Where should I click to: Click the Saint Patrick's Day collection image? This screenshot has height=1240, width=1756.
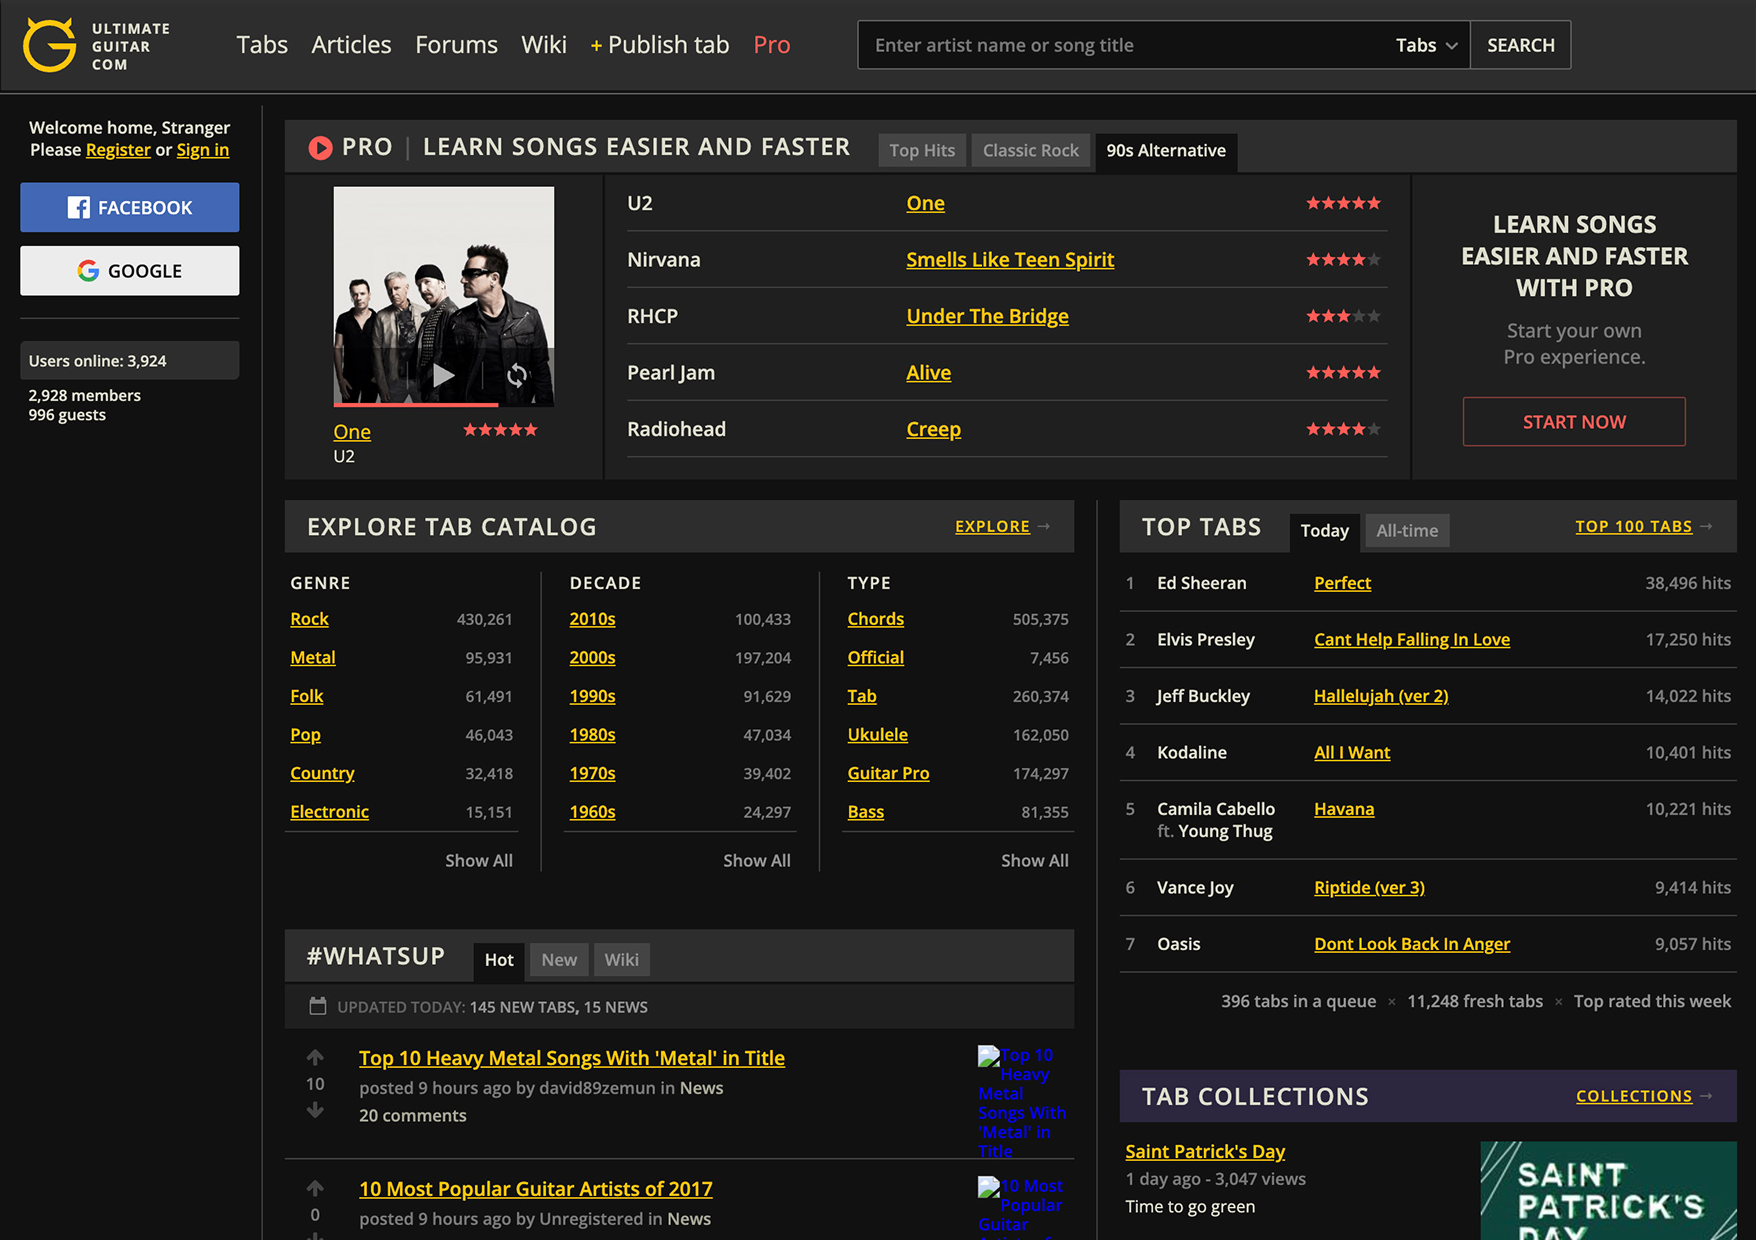click(1608, 1190)
